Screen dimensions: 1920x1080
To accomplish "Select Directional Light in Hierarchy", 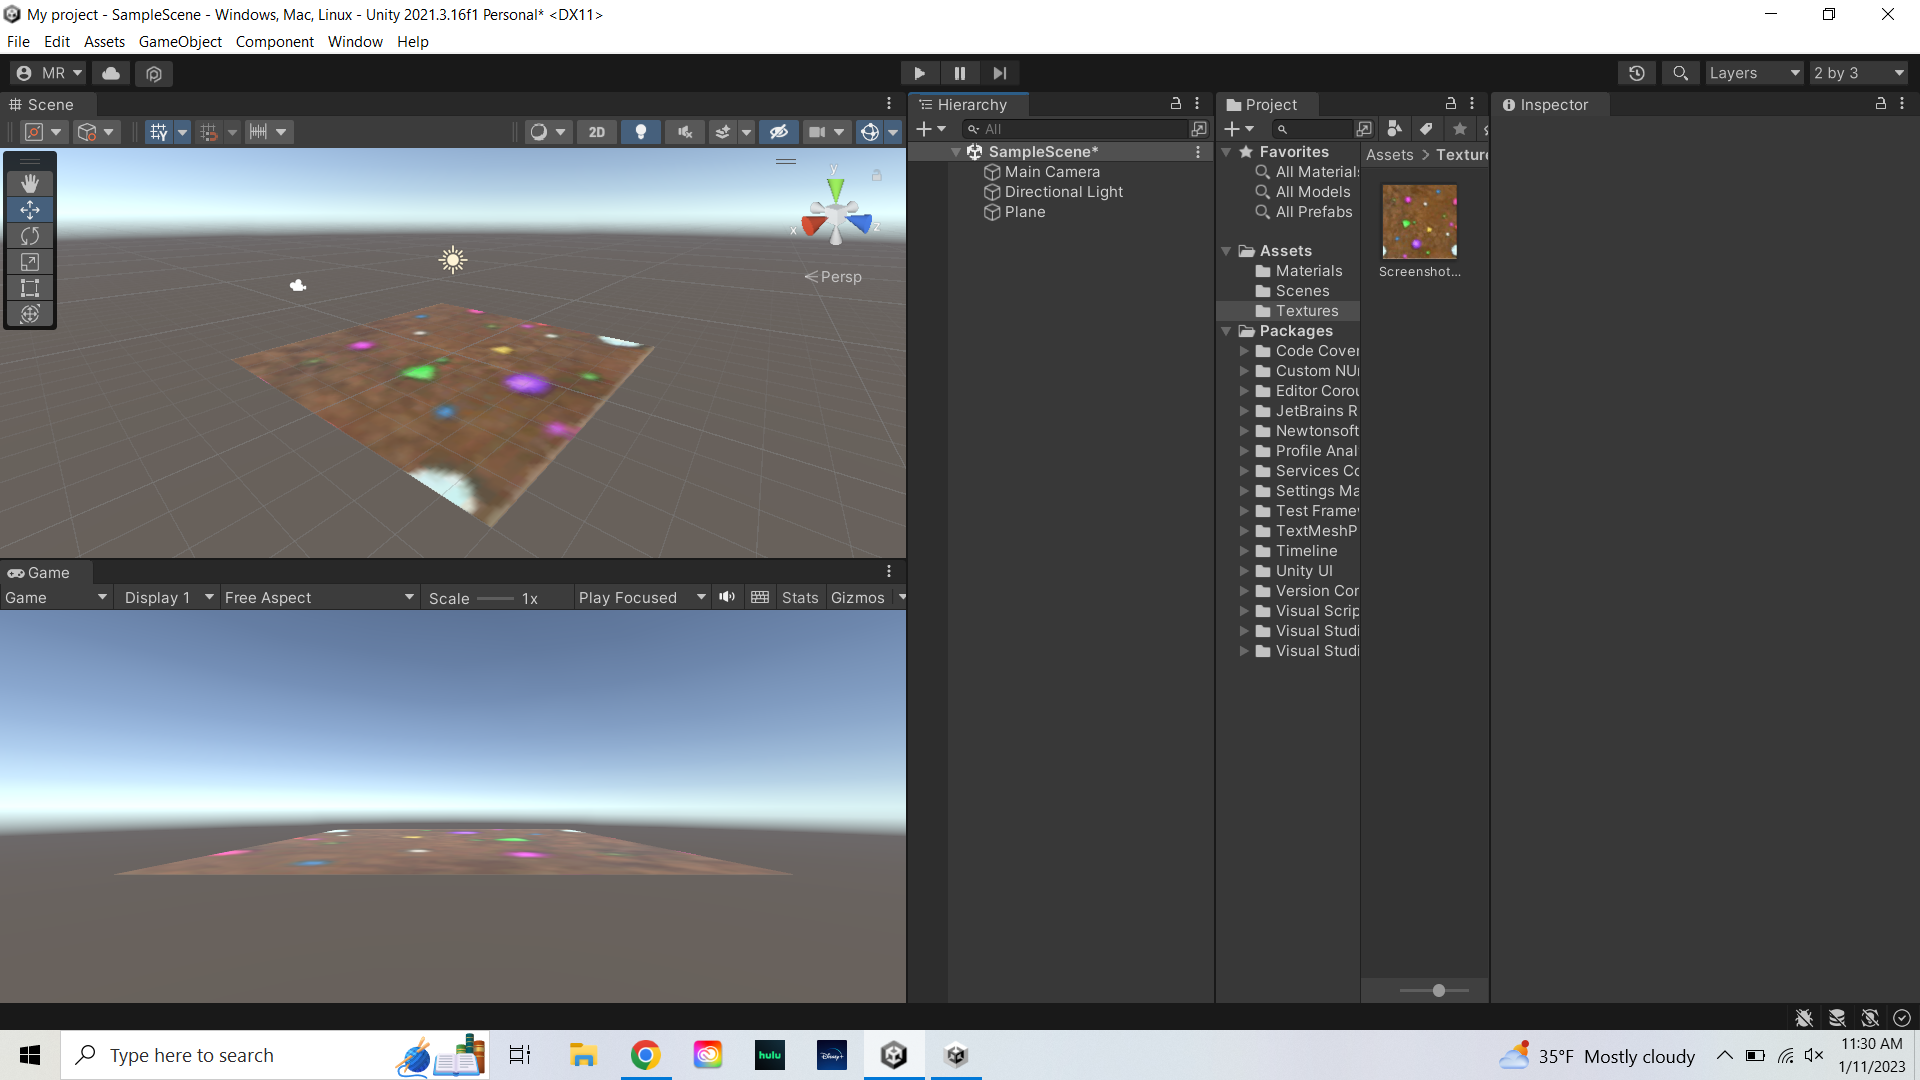I will click(x=1063, y=192).
